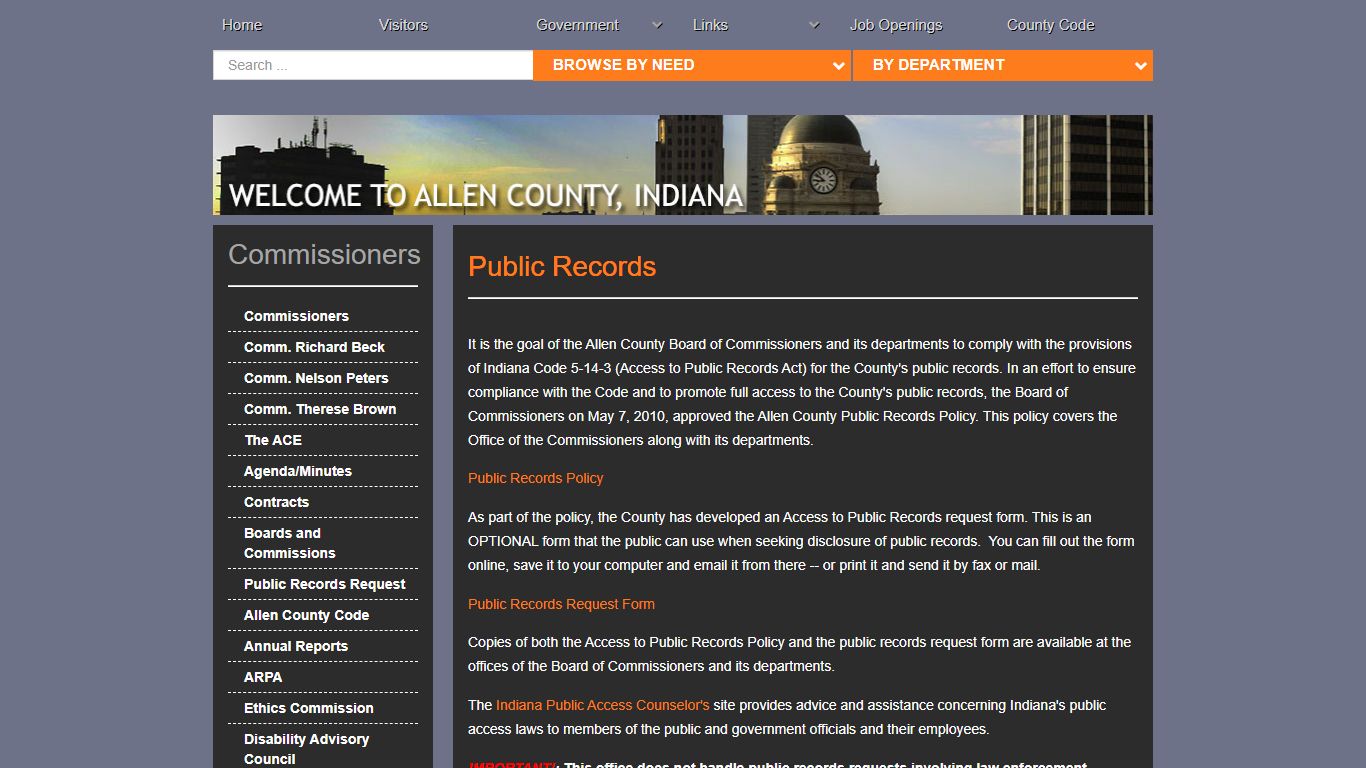Click the paragraph starting with 'As part of the policy'

(802, 541)
